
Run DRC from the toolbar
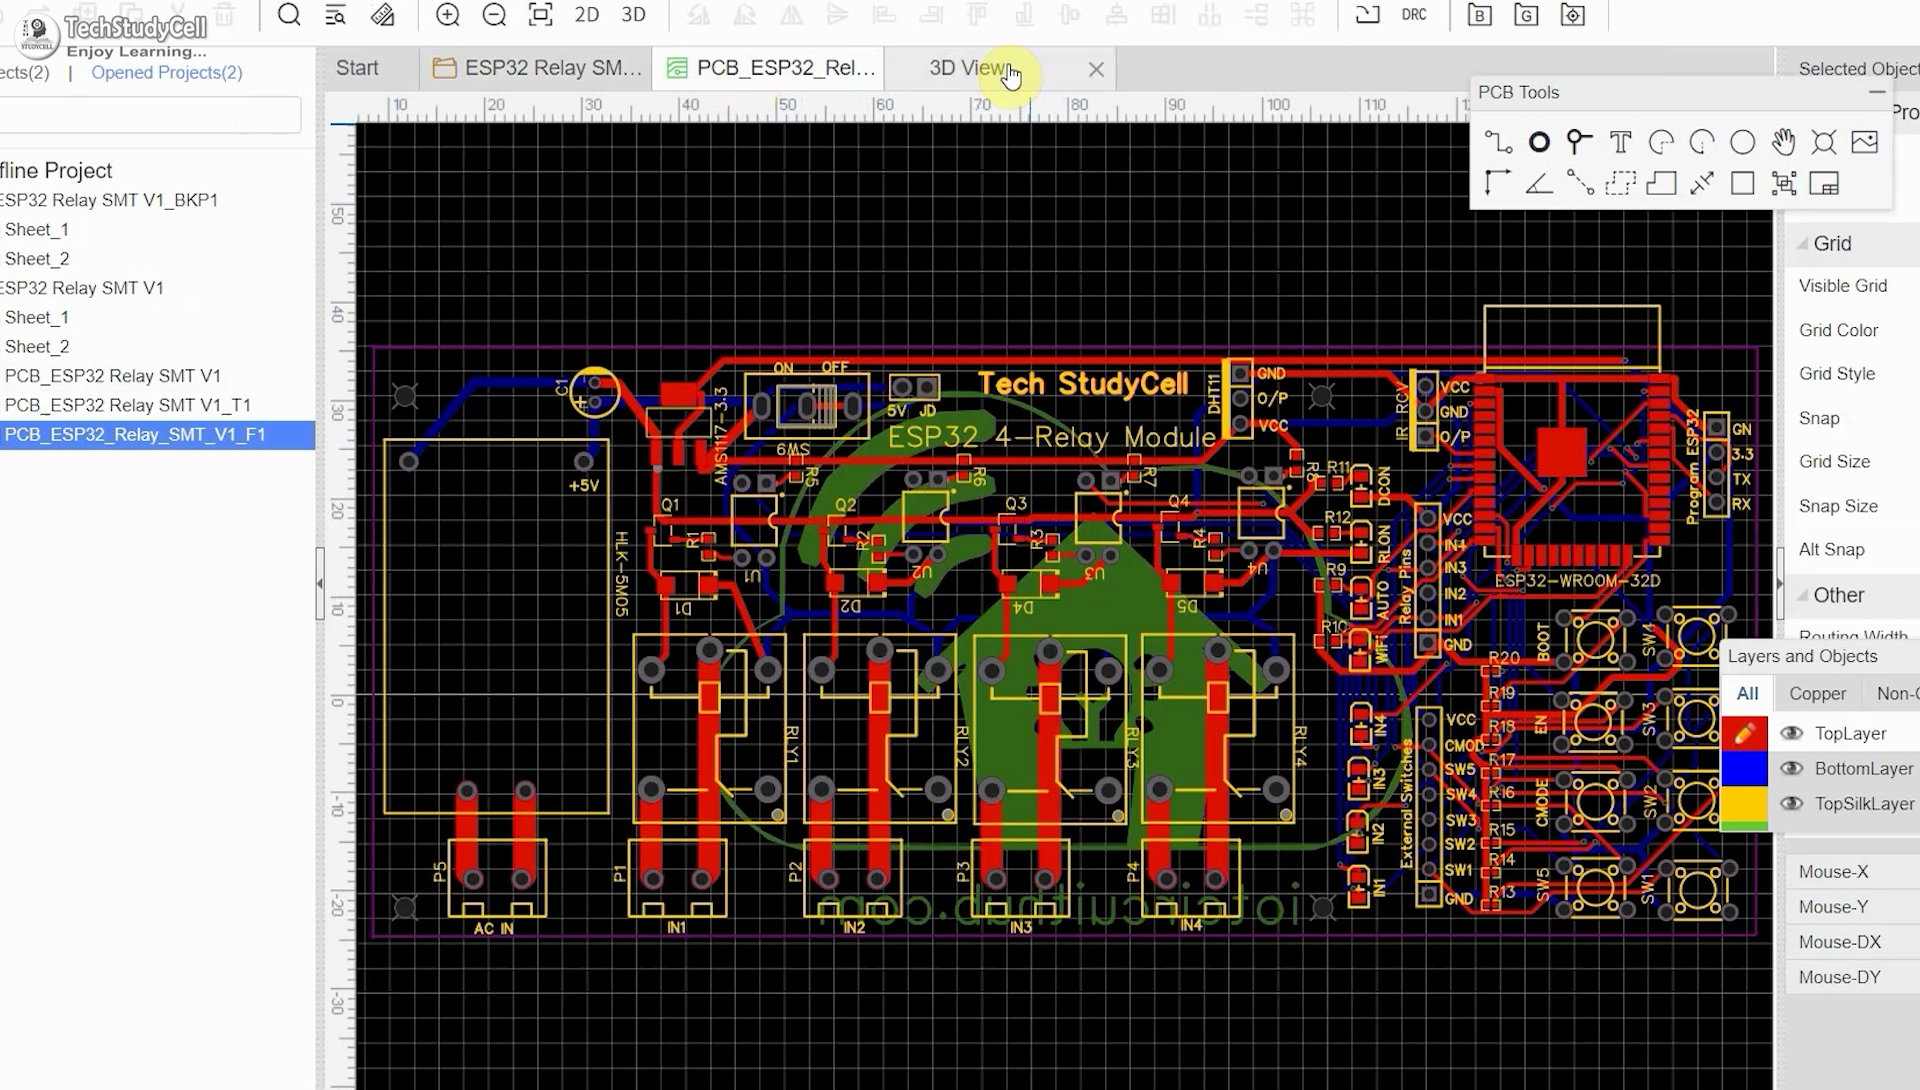pos(1414,15)
